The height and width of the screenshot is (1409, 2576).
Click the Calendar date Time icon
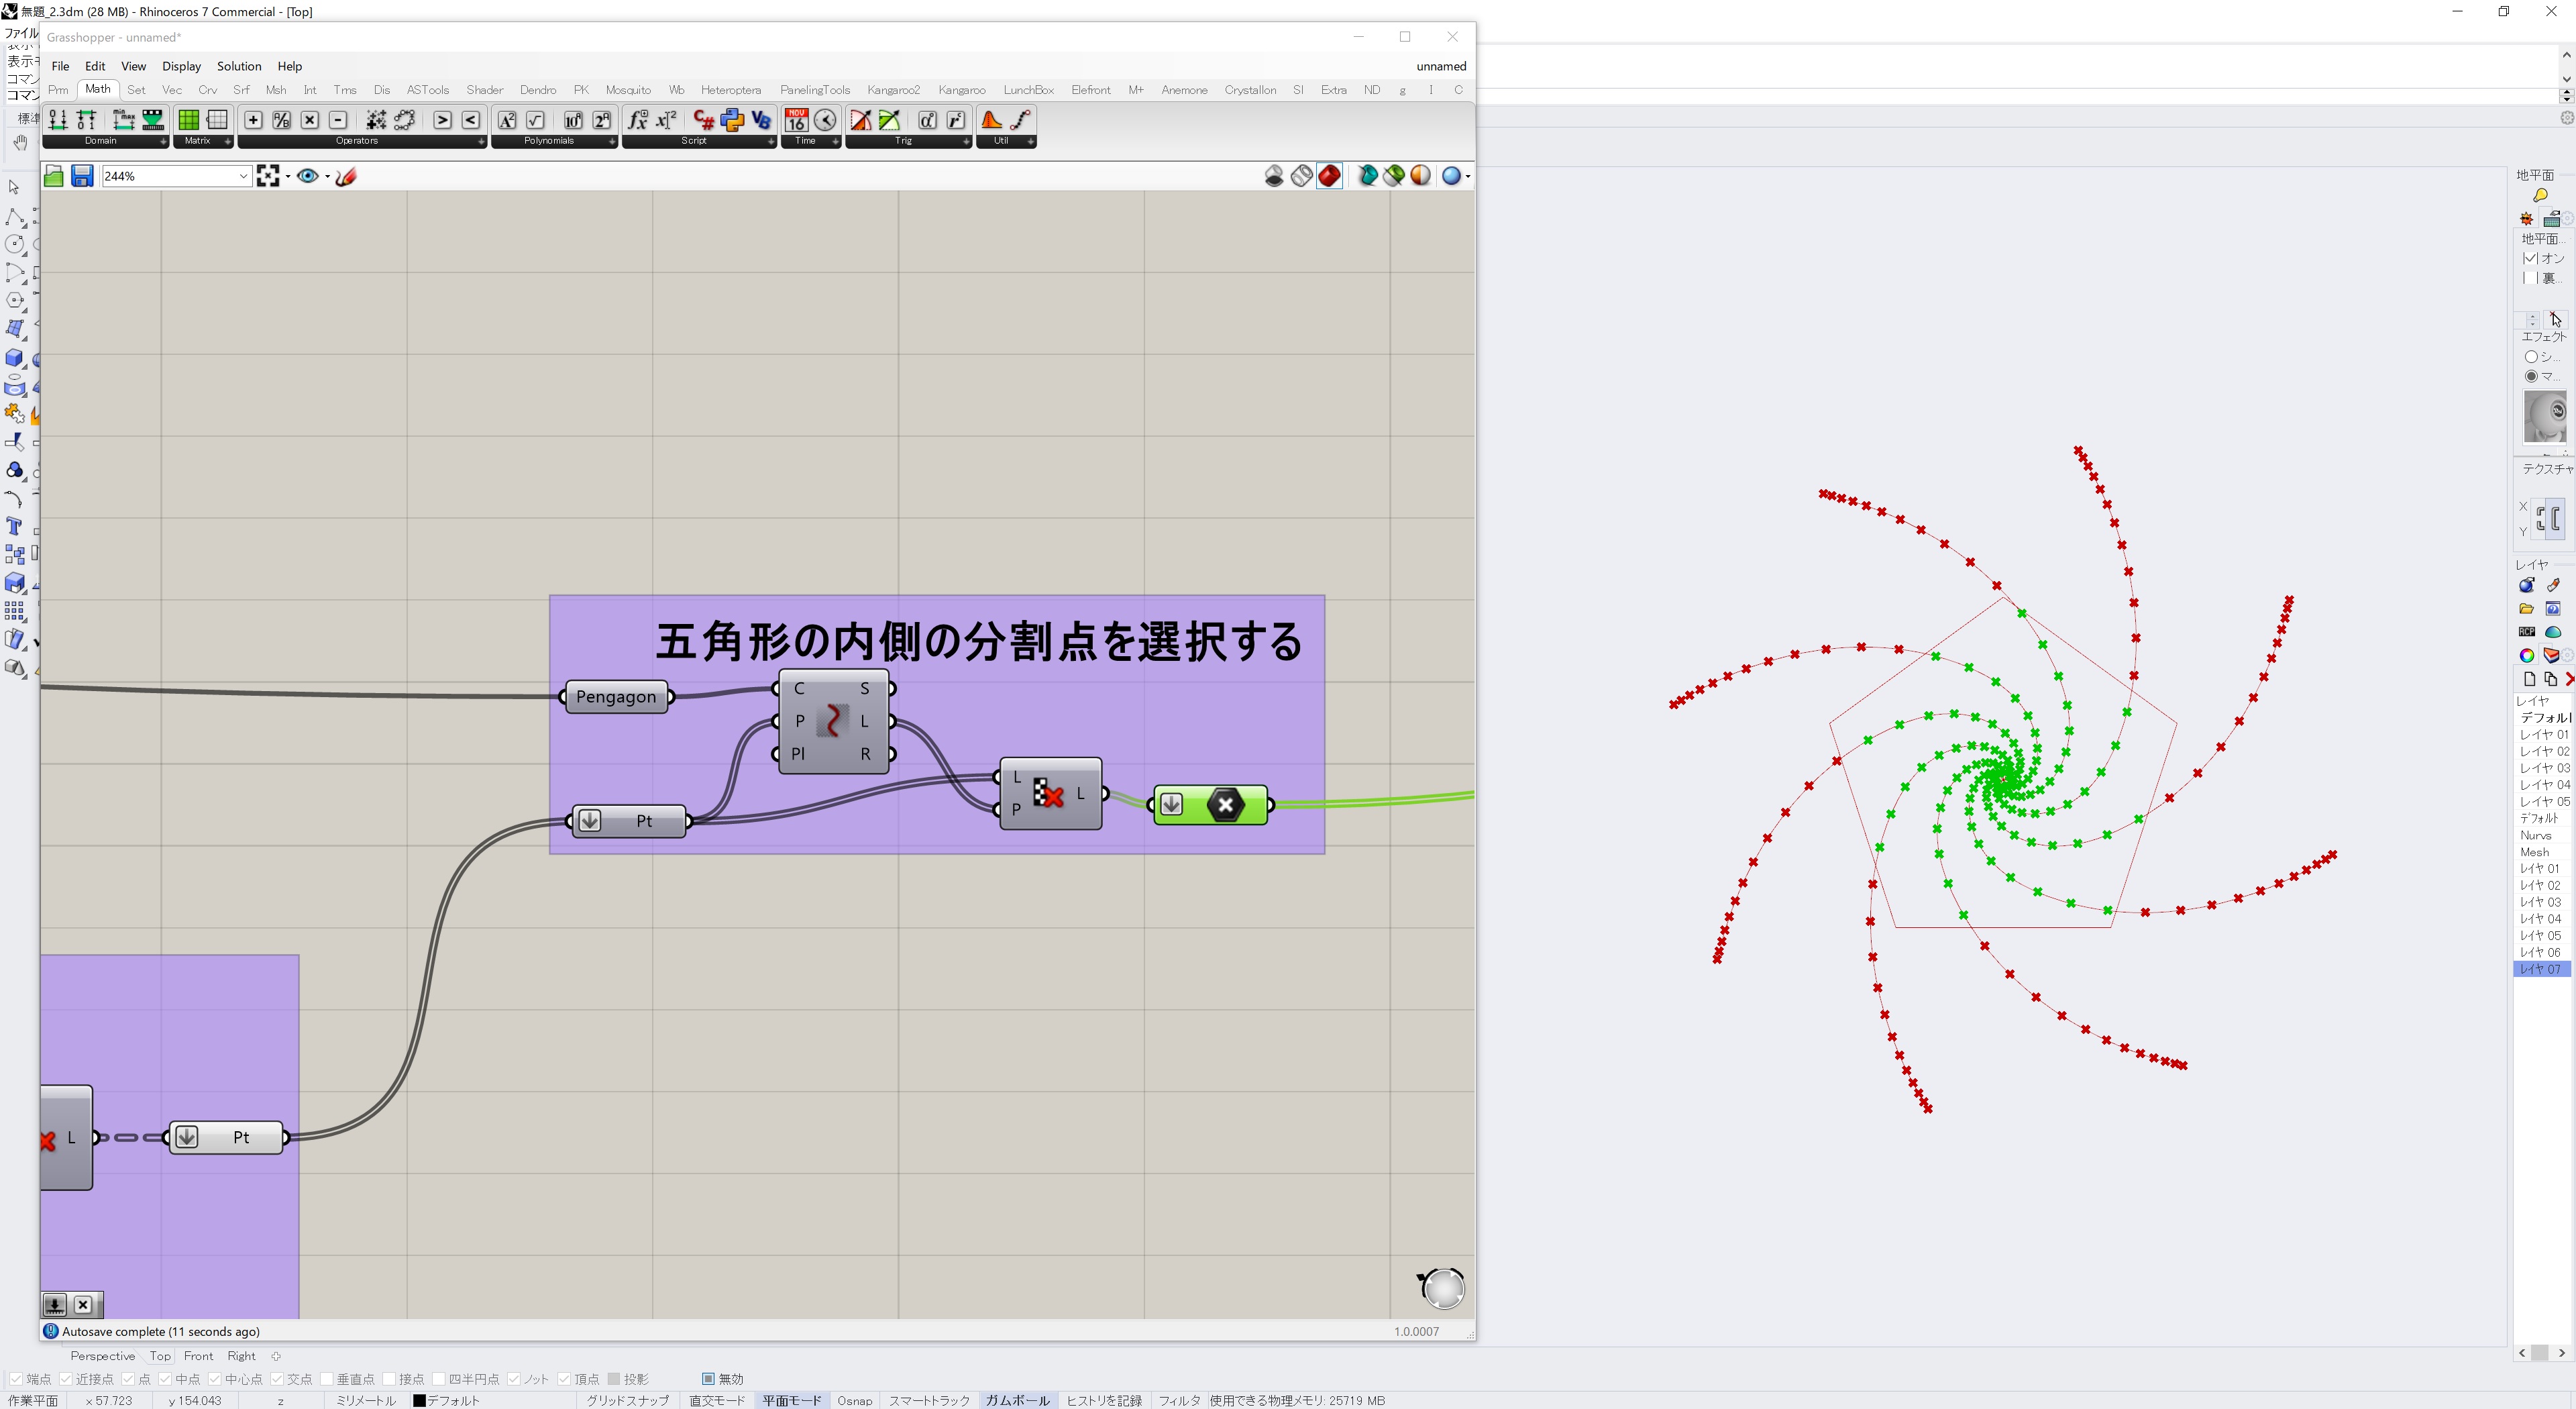pyautogui.click(x=796, y=120)
